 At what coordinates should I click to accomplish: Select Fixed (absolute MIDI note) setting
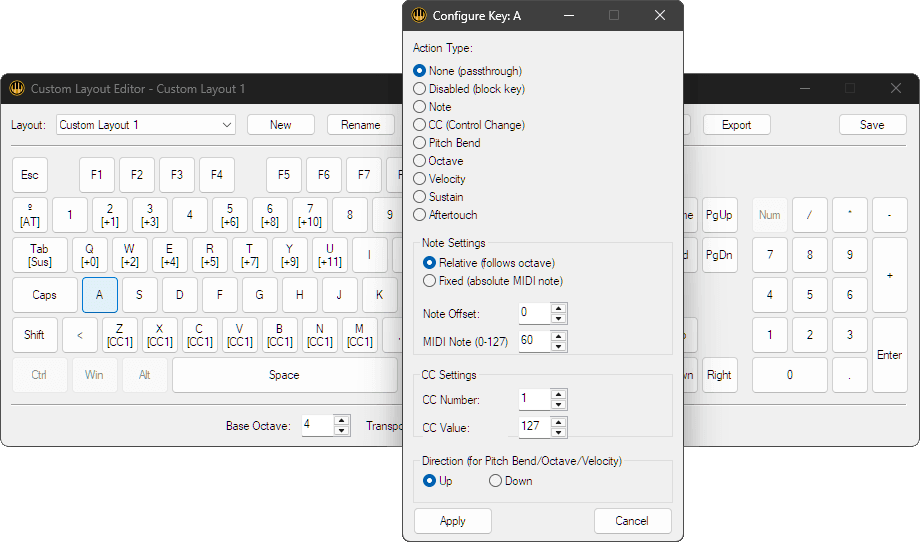[x=493, y=281]
